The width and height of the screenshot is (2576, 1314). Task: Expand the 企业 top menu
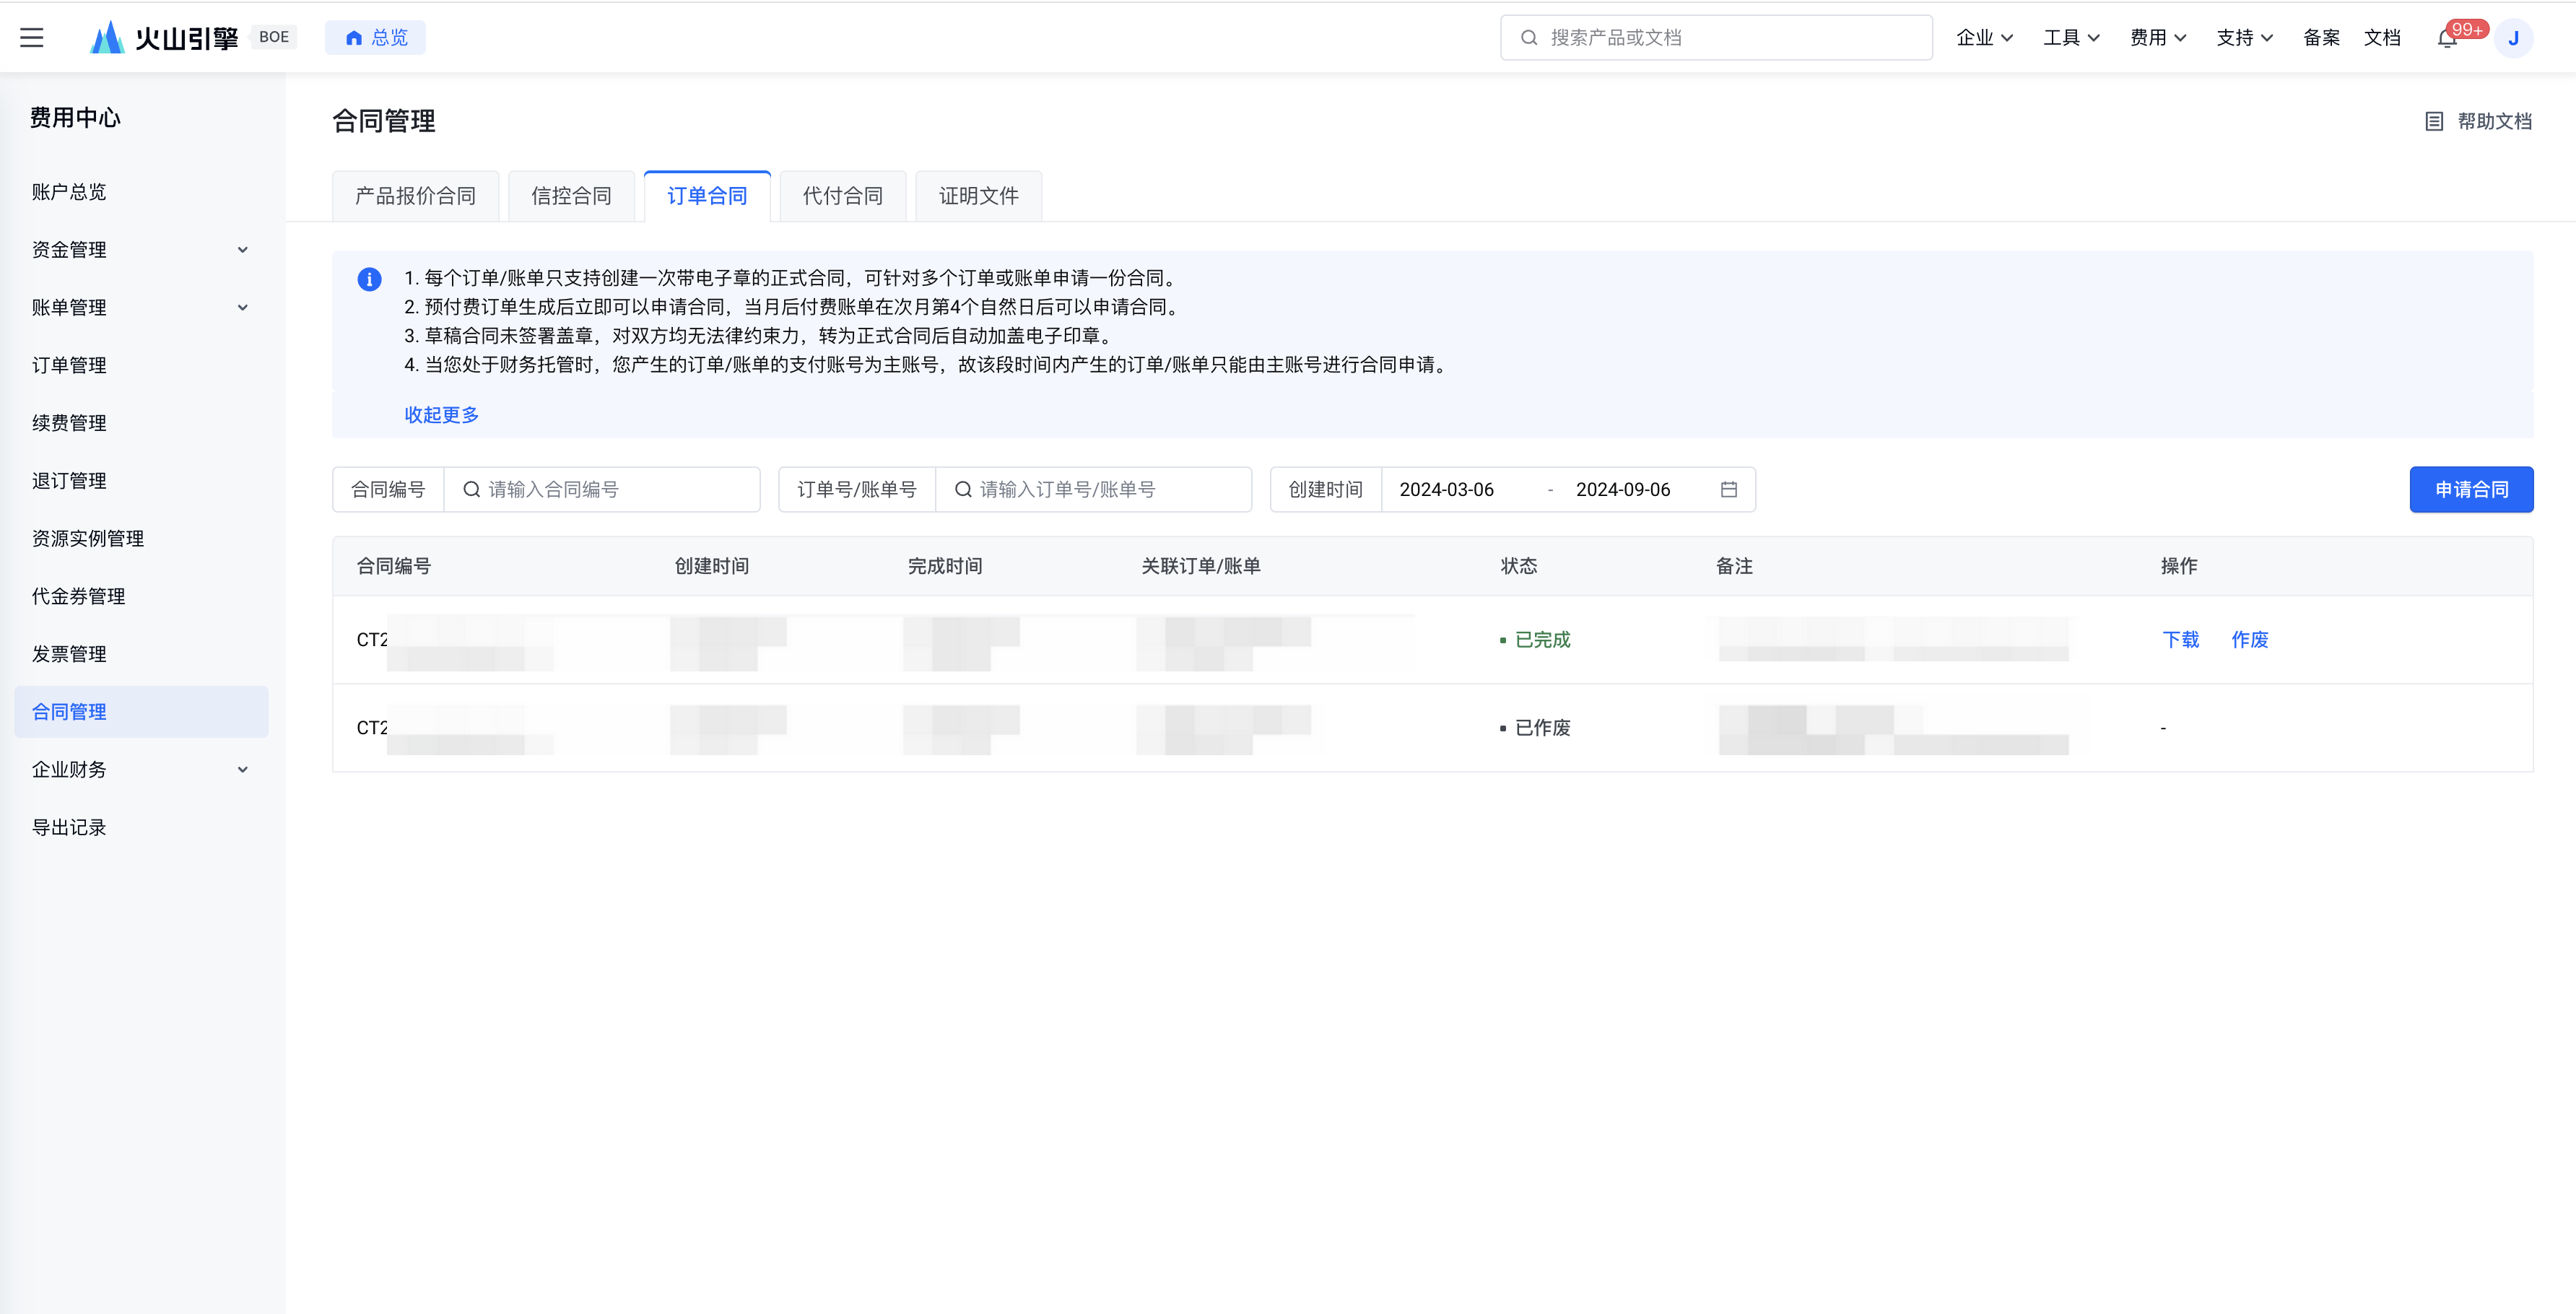pyautogui.click(x=1984, y=38)
